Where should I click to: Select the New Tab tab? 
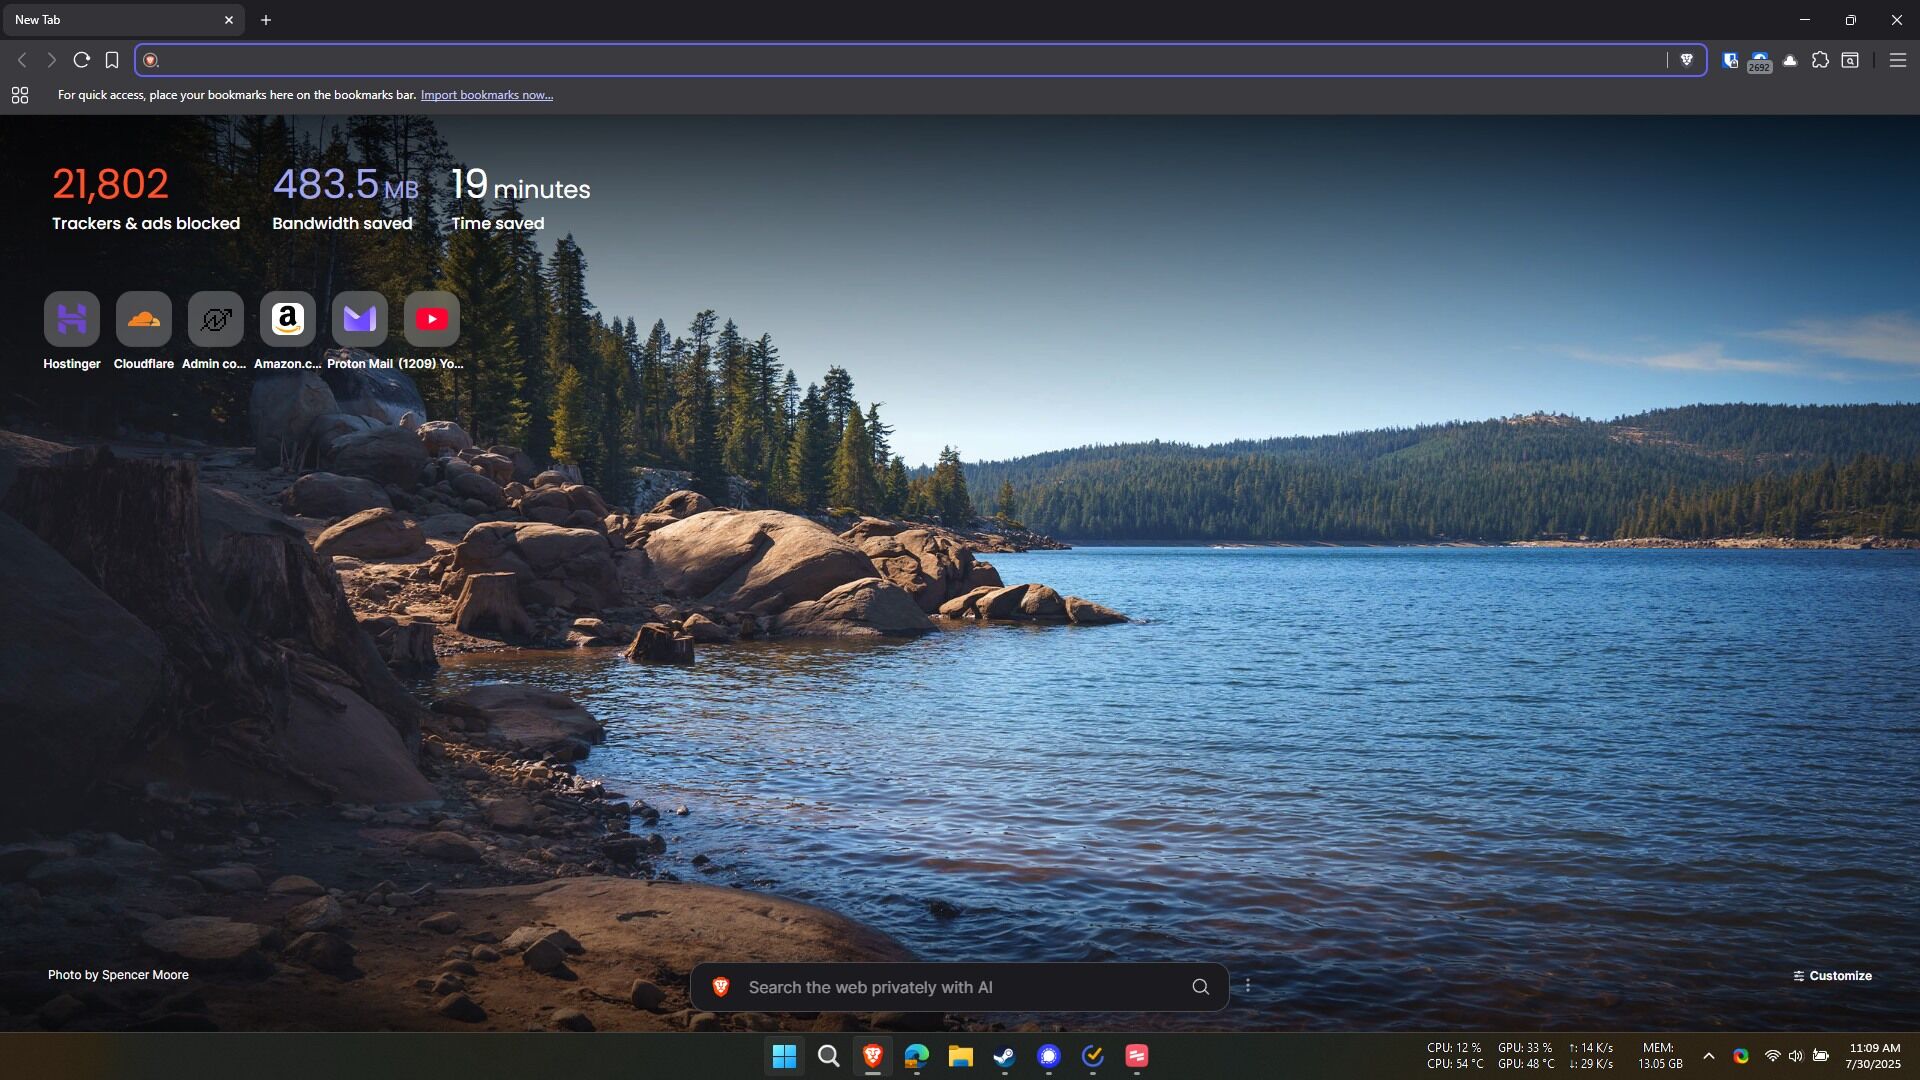pyautogui.click(x=110, y=20)
